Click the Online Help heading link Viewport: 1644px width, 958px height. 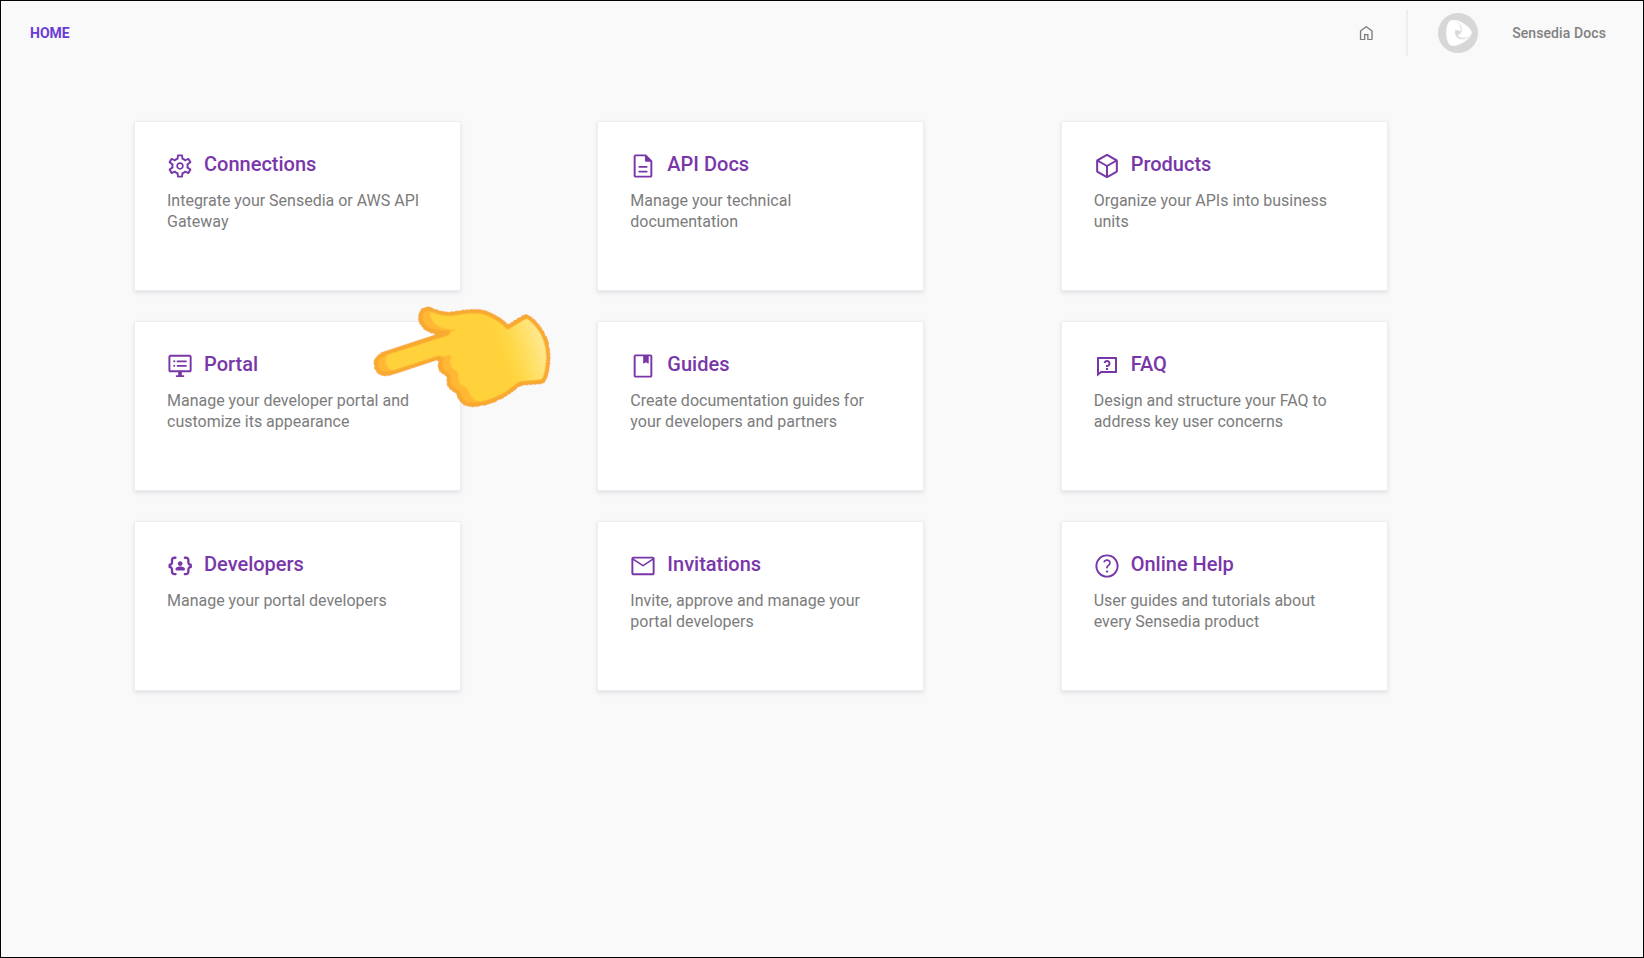[1181, 564]
